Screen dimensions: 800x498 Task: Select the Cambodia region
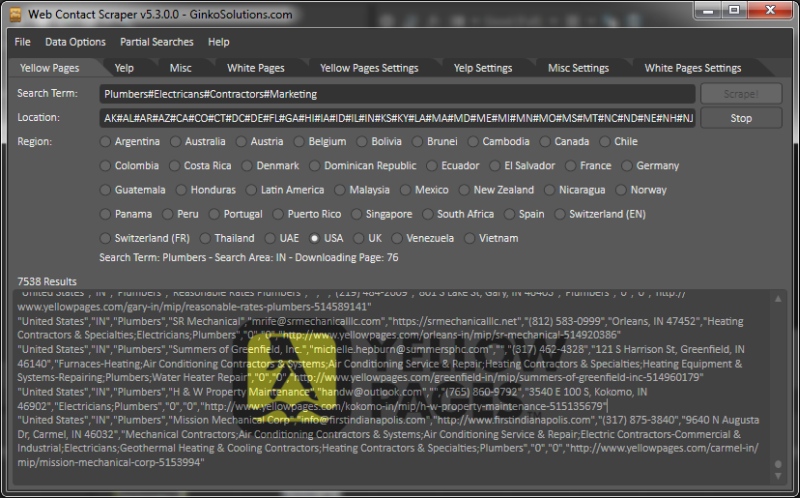499,141
